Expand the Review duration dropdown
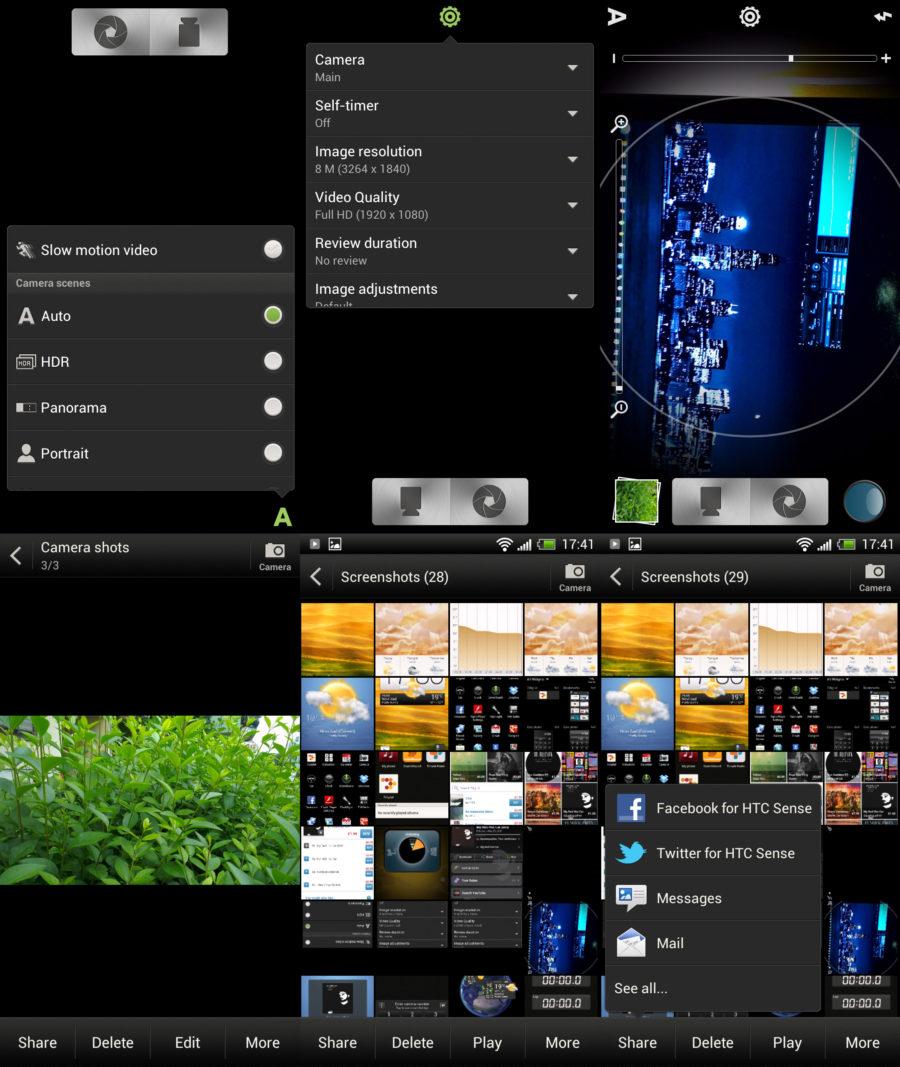The width and height of the screenshot is (900, 1067). pos(450,250)
